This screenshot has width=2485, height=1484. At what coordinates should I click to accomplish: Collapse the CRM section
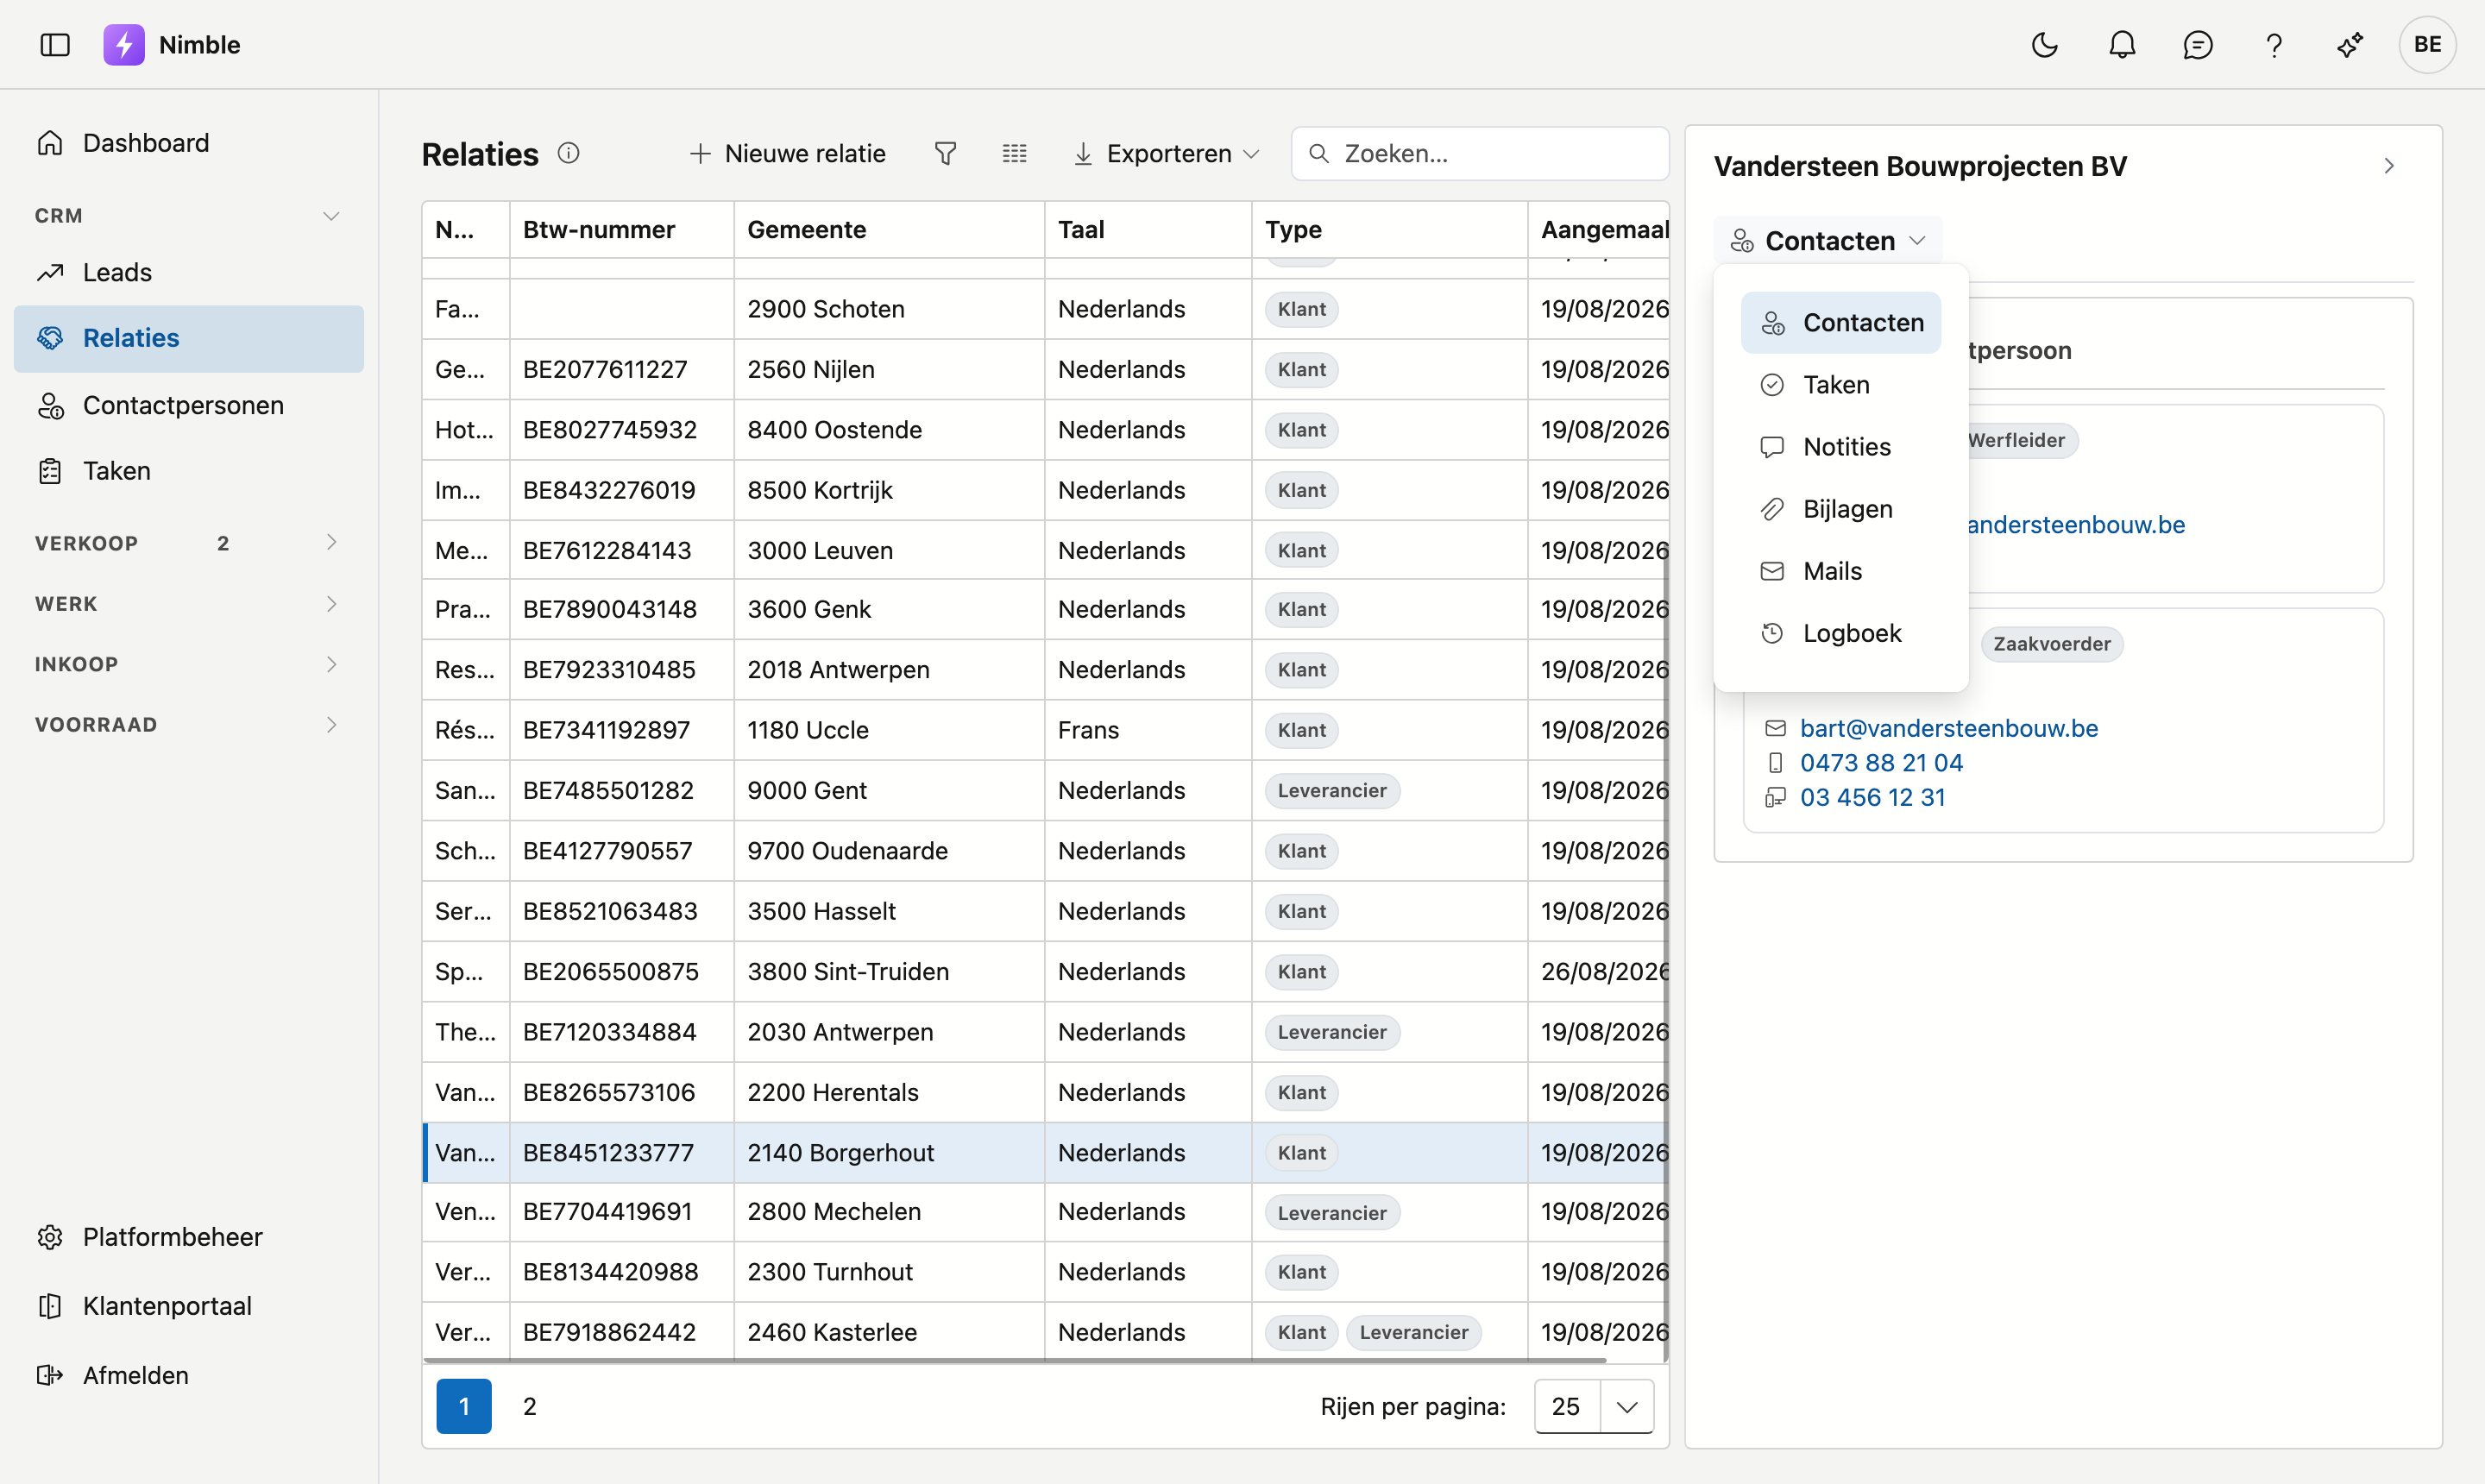[x=189, y=216]
